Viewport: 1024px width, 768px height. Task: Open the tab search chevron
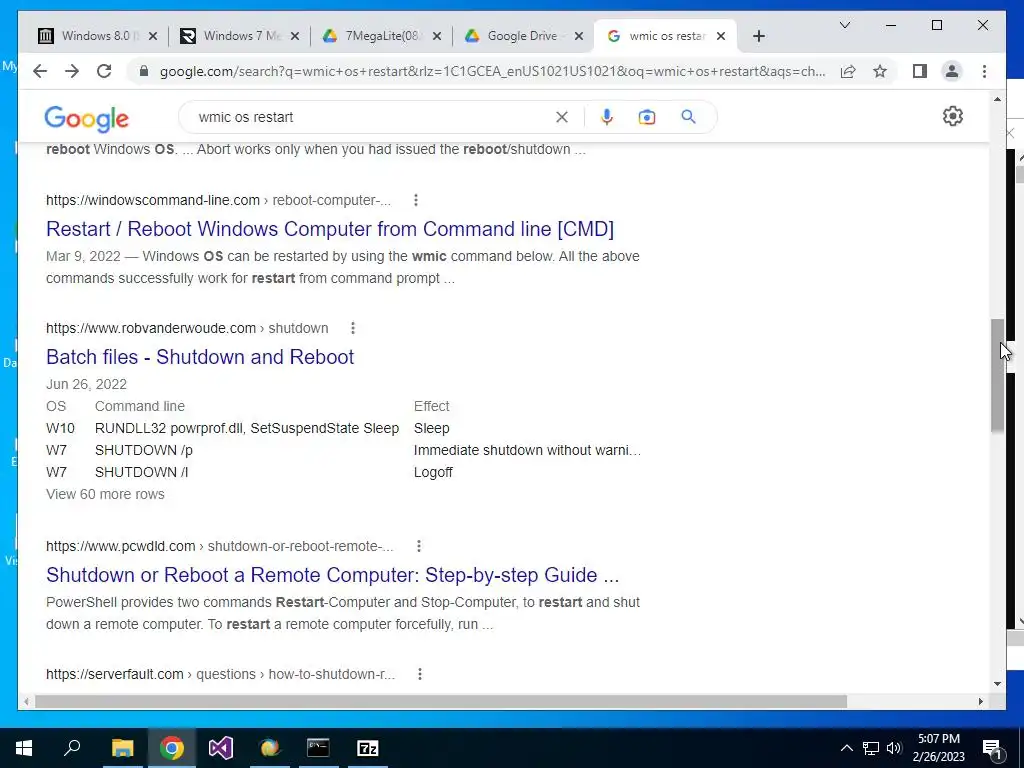tap(844, 25)
